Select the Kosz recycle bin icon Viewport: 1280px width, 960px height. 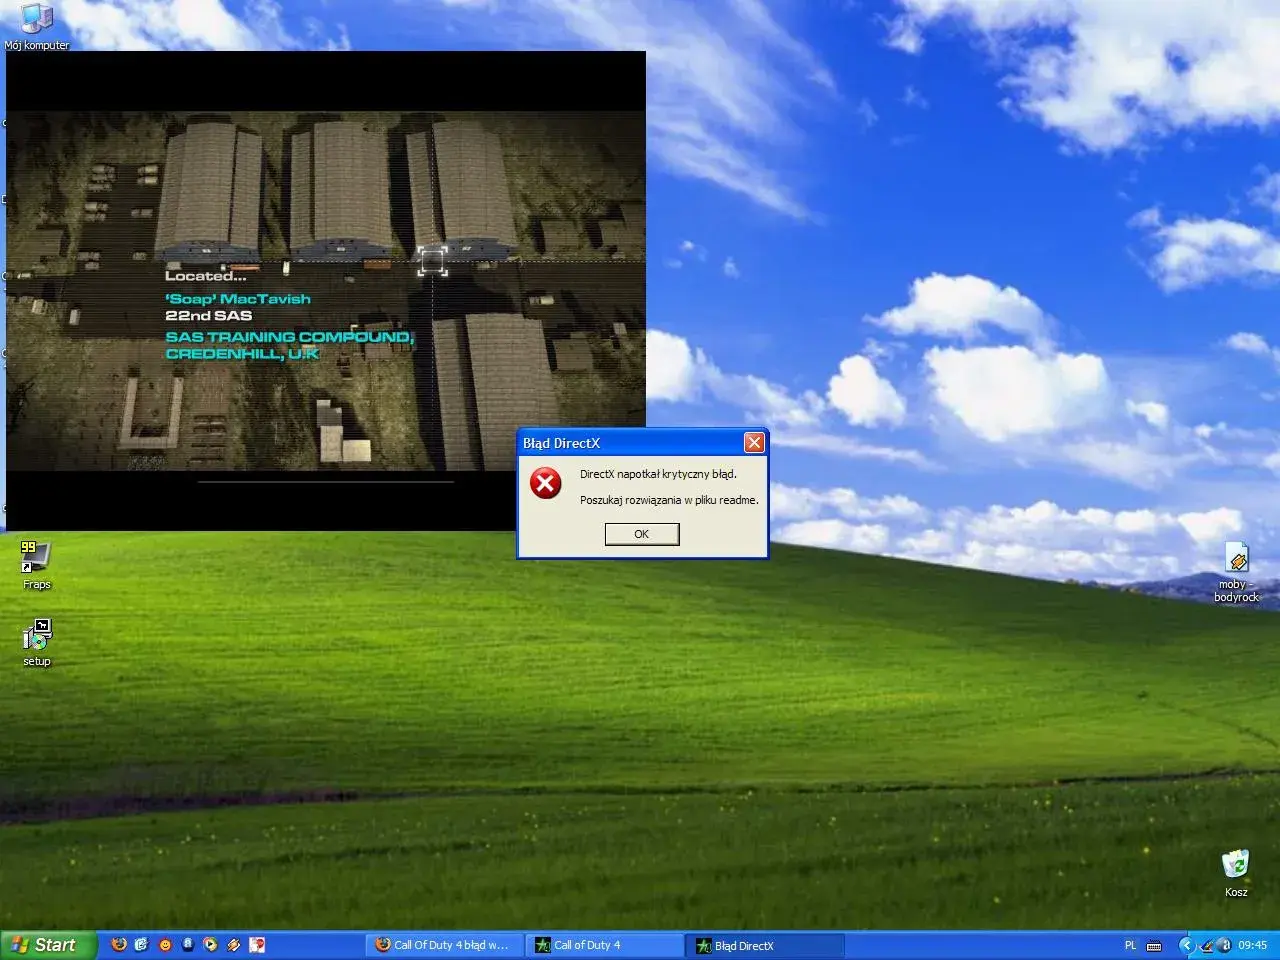pos(1236,873)
